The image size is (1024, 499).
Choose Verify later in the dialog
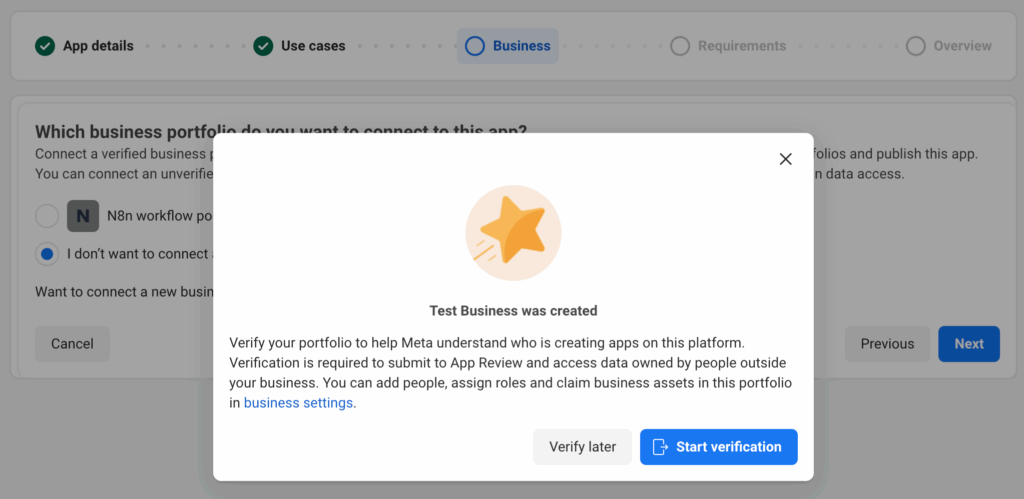(x=582, y=447)
